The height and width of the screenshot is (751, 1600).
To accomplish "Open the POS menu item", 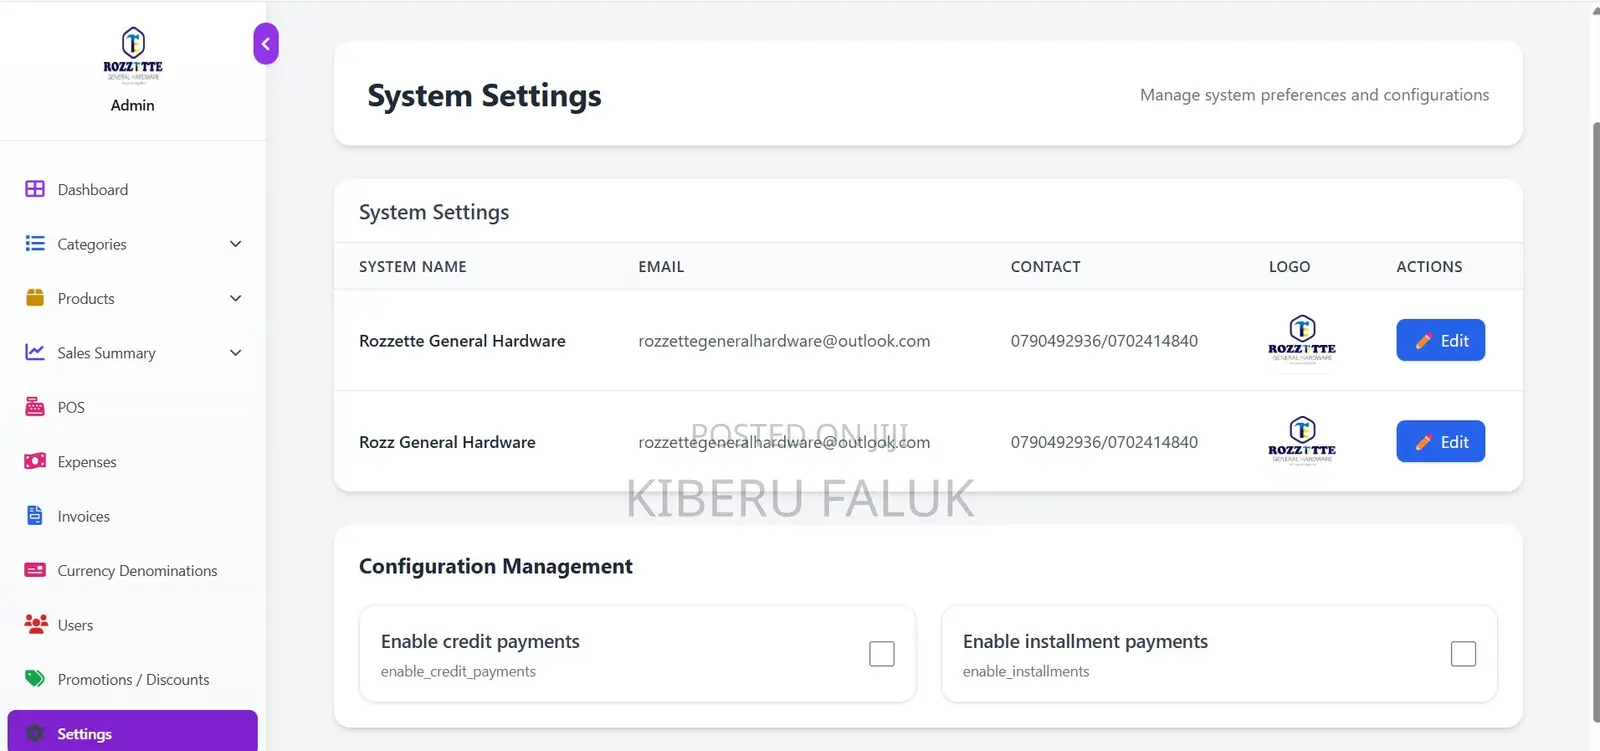I will point(133,407).
